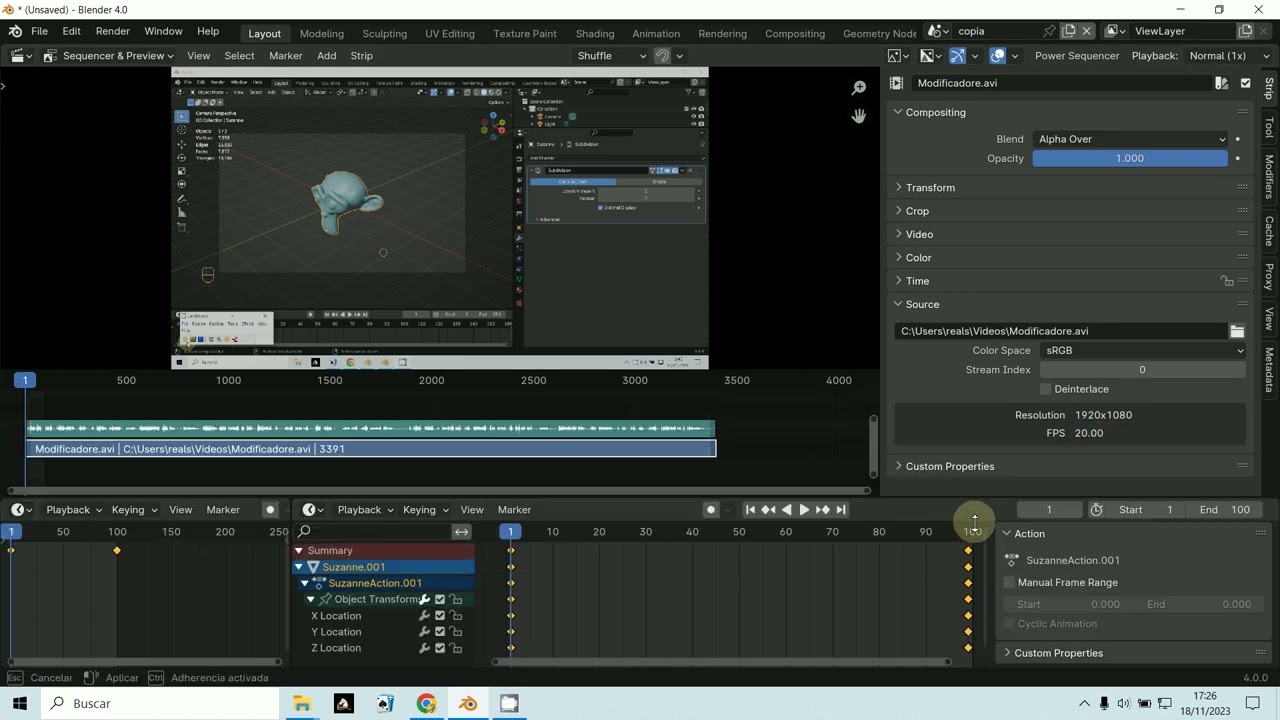Create a new scene copy next to copia
The image size is (1280, 720).
(1069, 31)
